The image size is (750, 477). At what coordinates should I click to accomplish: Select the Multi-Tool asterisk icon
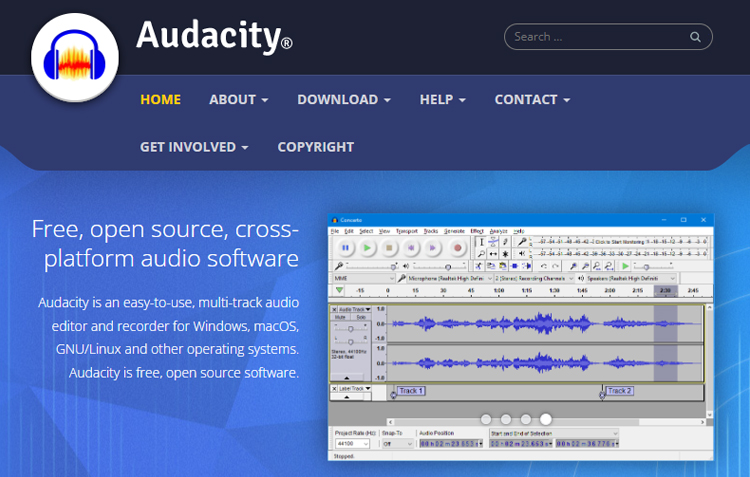(505, 254)
